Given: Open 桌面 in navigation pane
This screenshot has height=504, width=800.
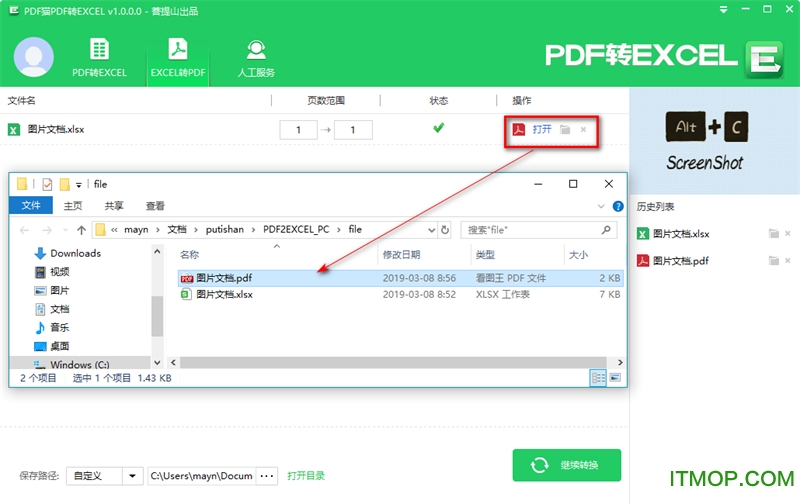Looking at the screenshot, I should [x=52, y=346].
